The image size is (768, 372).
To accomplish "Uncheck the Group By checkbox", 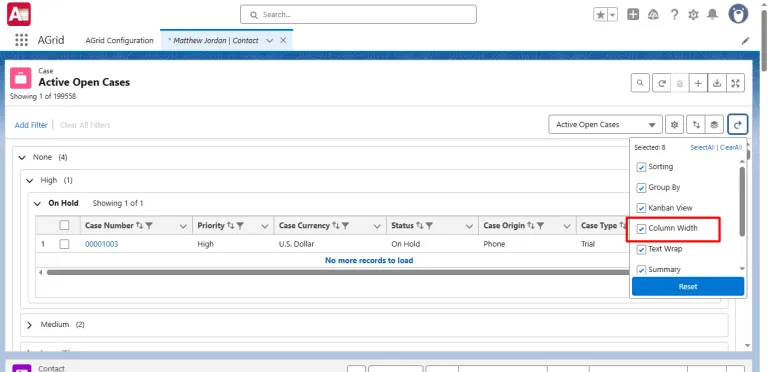I will coord(641,188).
